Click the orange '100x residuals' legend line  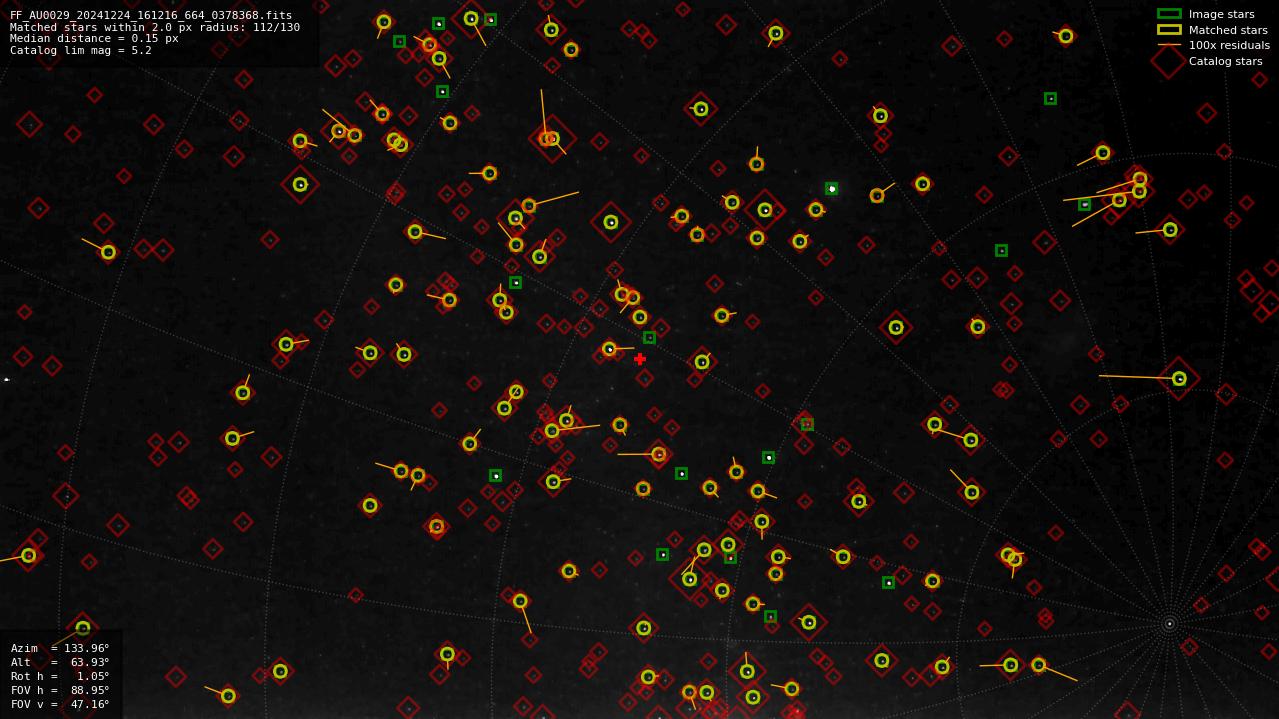[x=1169, y=45]
